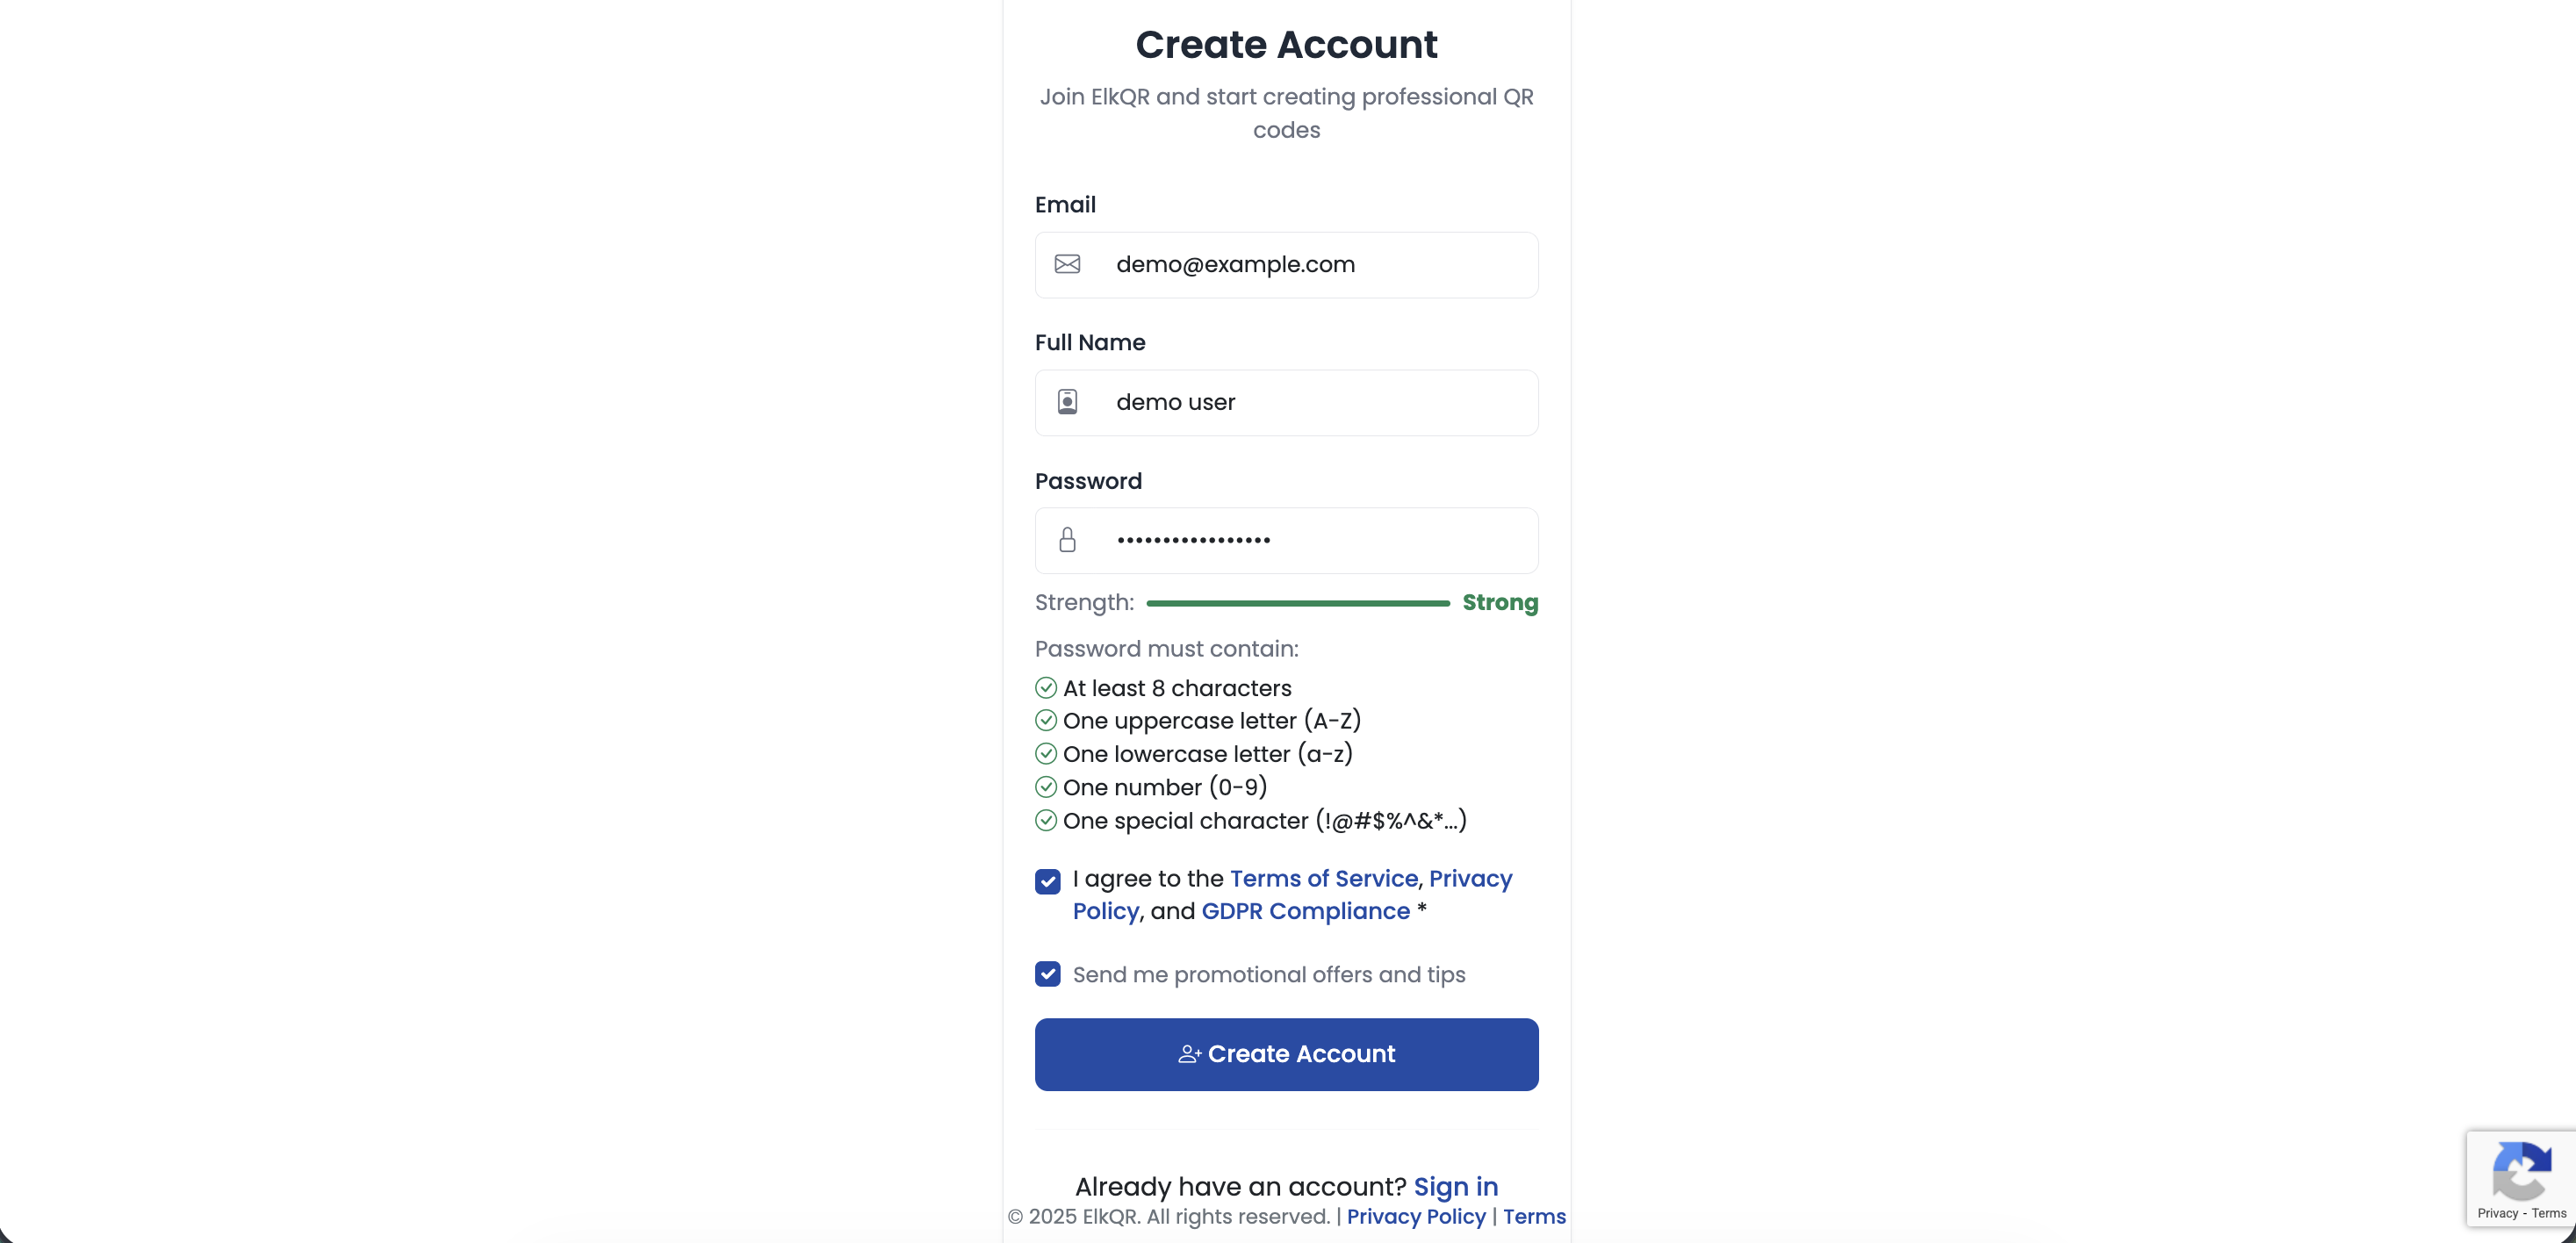The image size is (2576, 1243).
Task: Click the envelope icon in the Email field
Action: coord(1067,264)
